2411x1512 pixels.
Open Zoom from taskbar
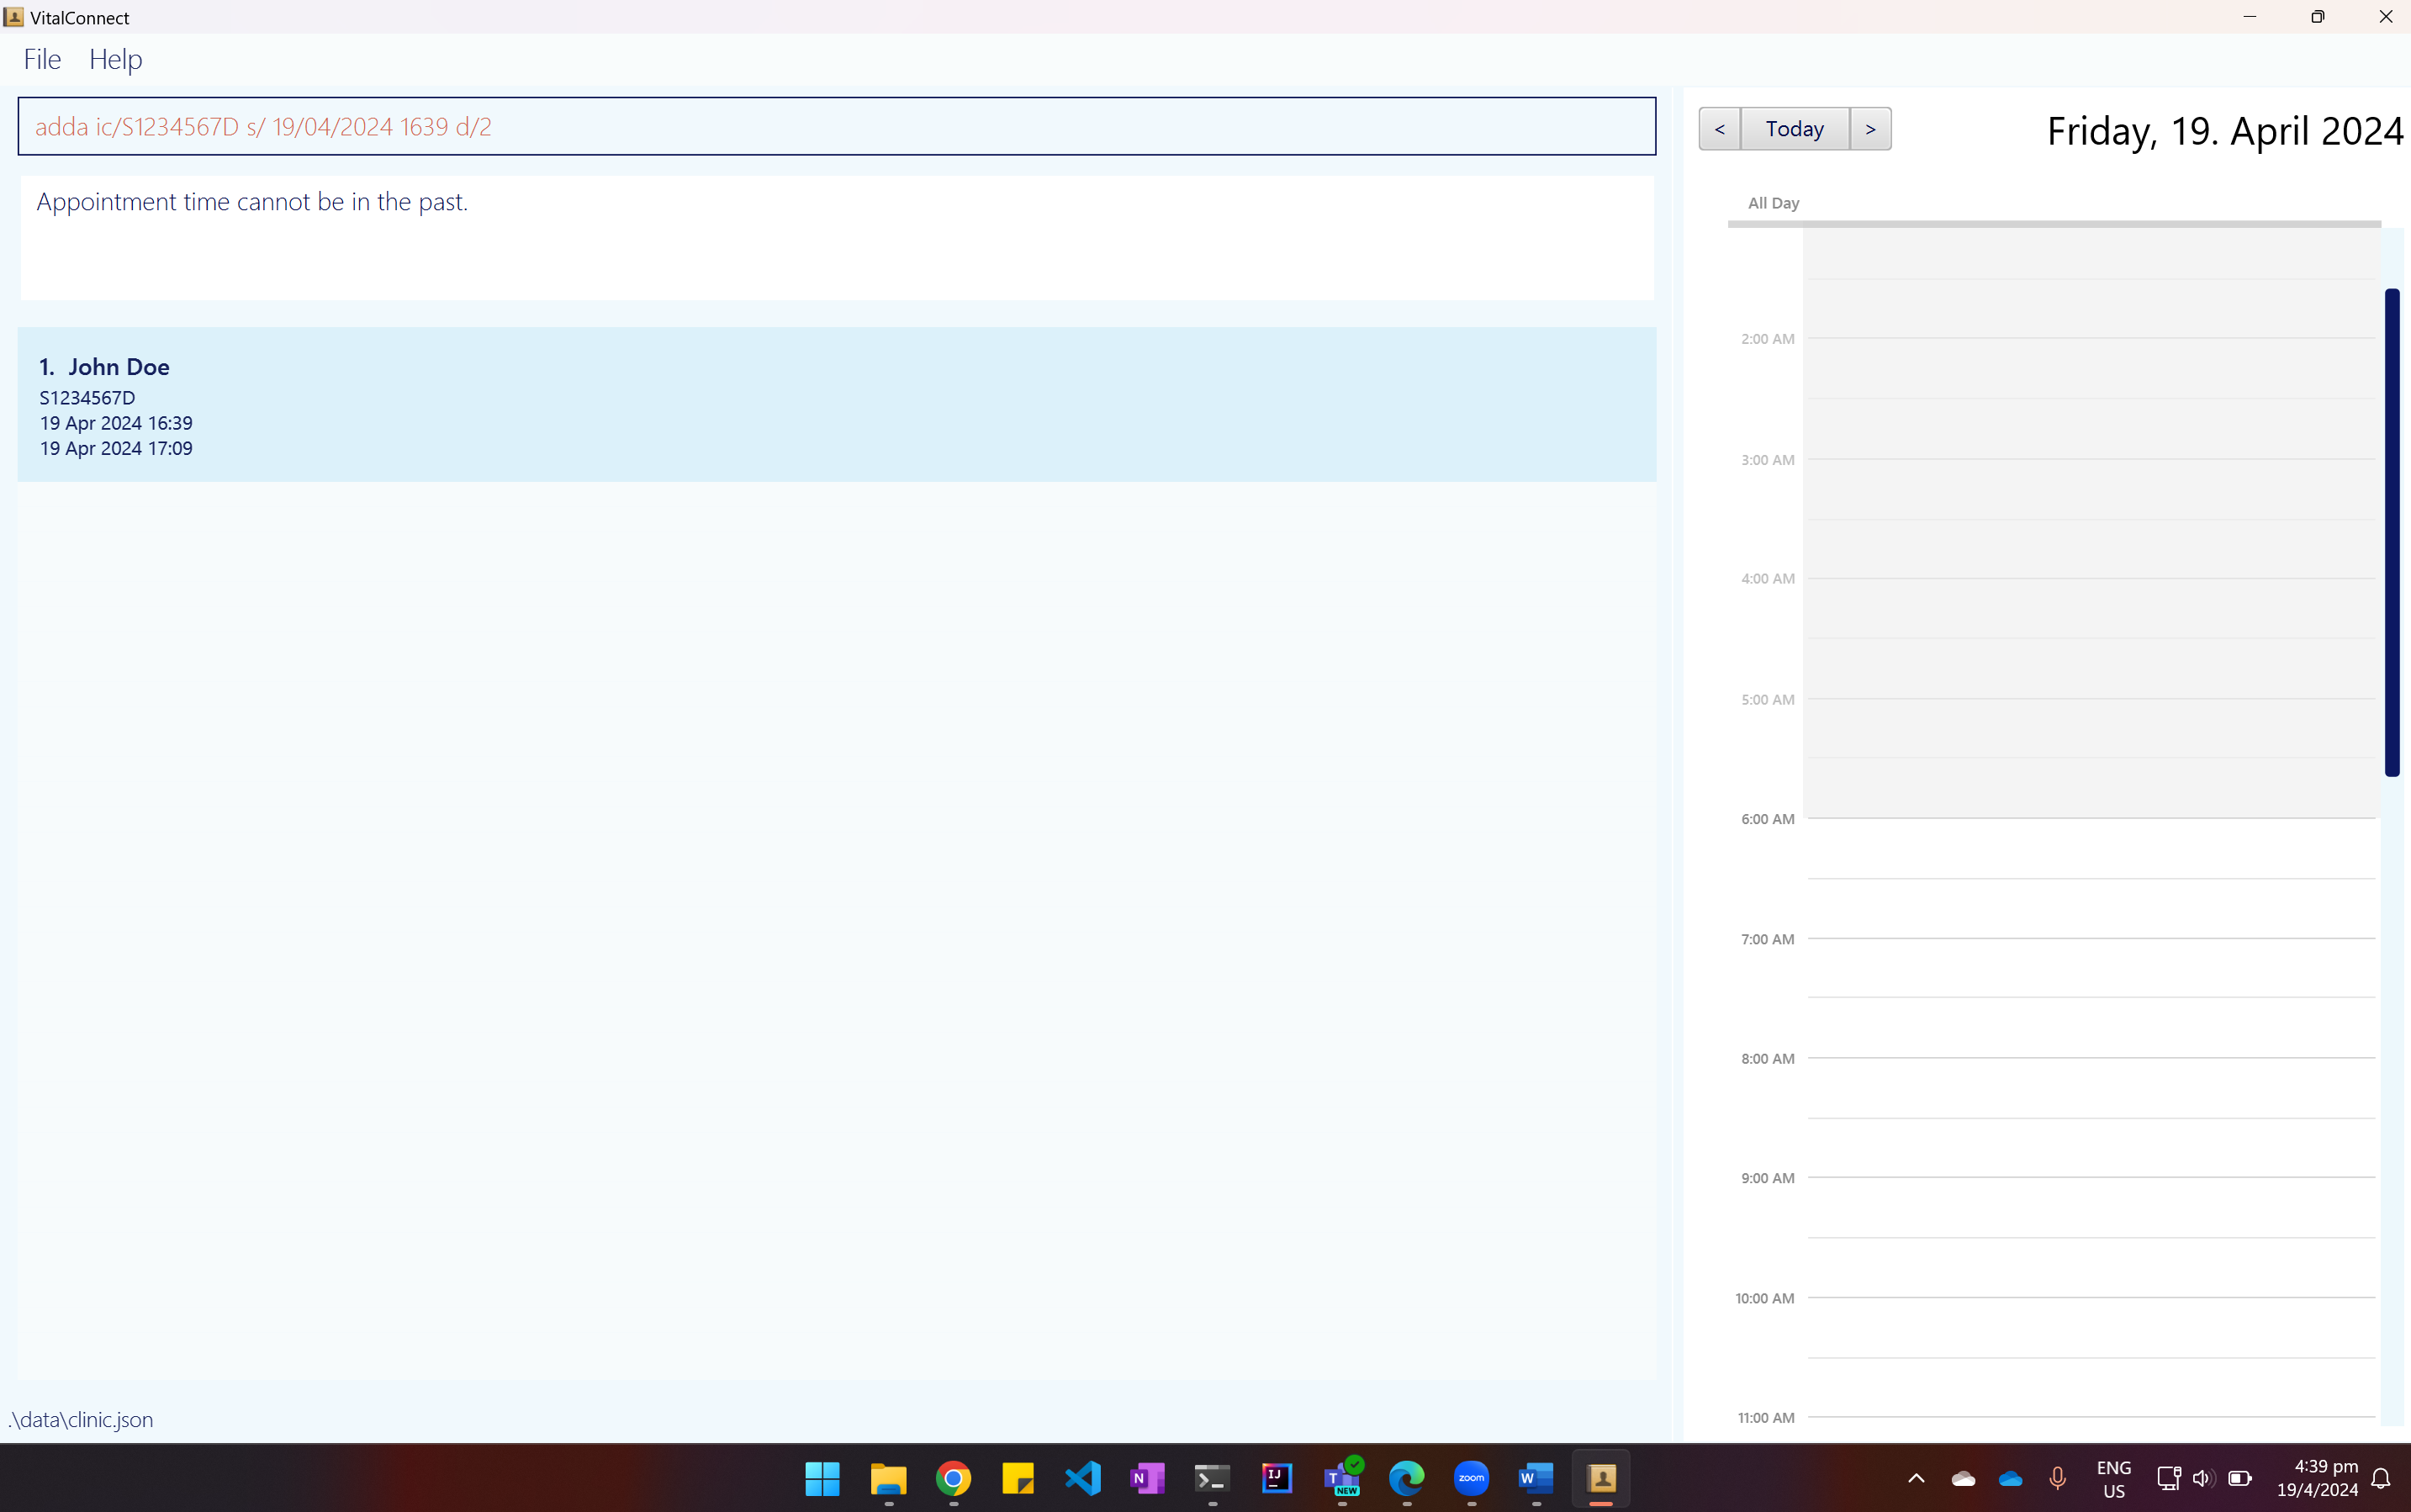pyautogui.click(x=1471, y=1478)
